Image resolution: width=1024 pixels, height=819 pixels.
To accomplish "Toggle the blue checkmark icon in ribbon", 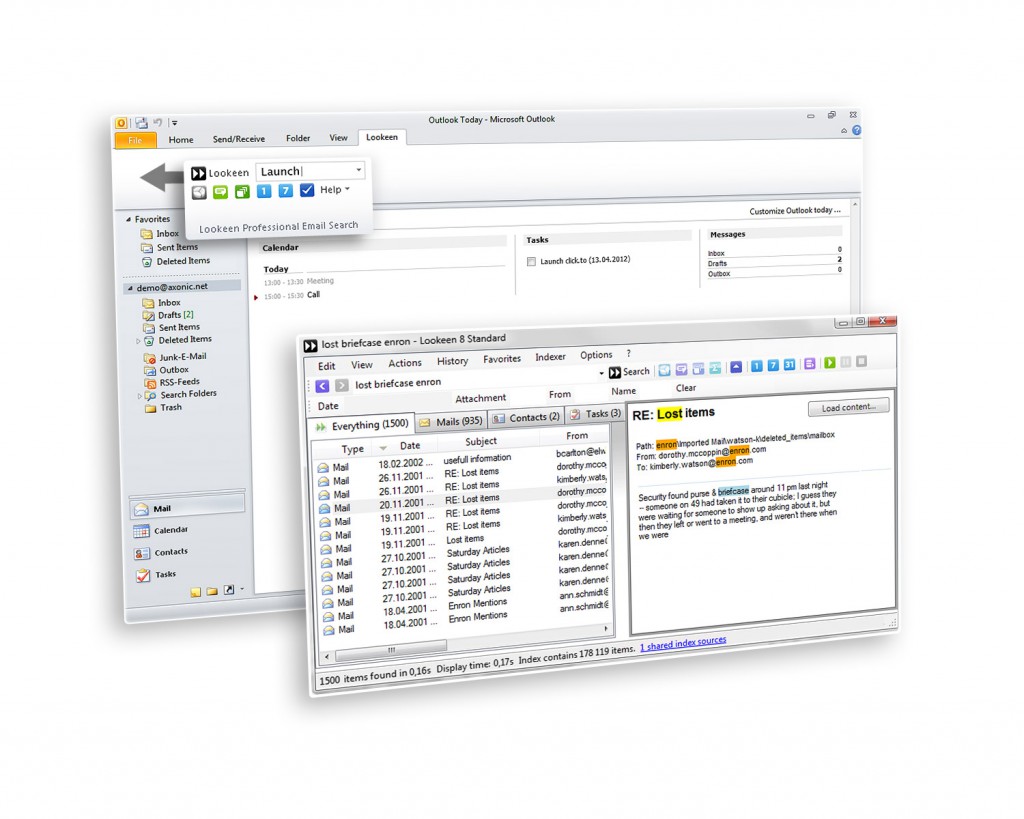I will pyautogui.click(x=307, y=190).
